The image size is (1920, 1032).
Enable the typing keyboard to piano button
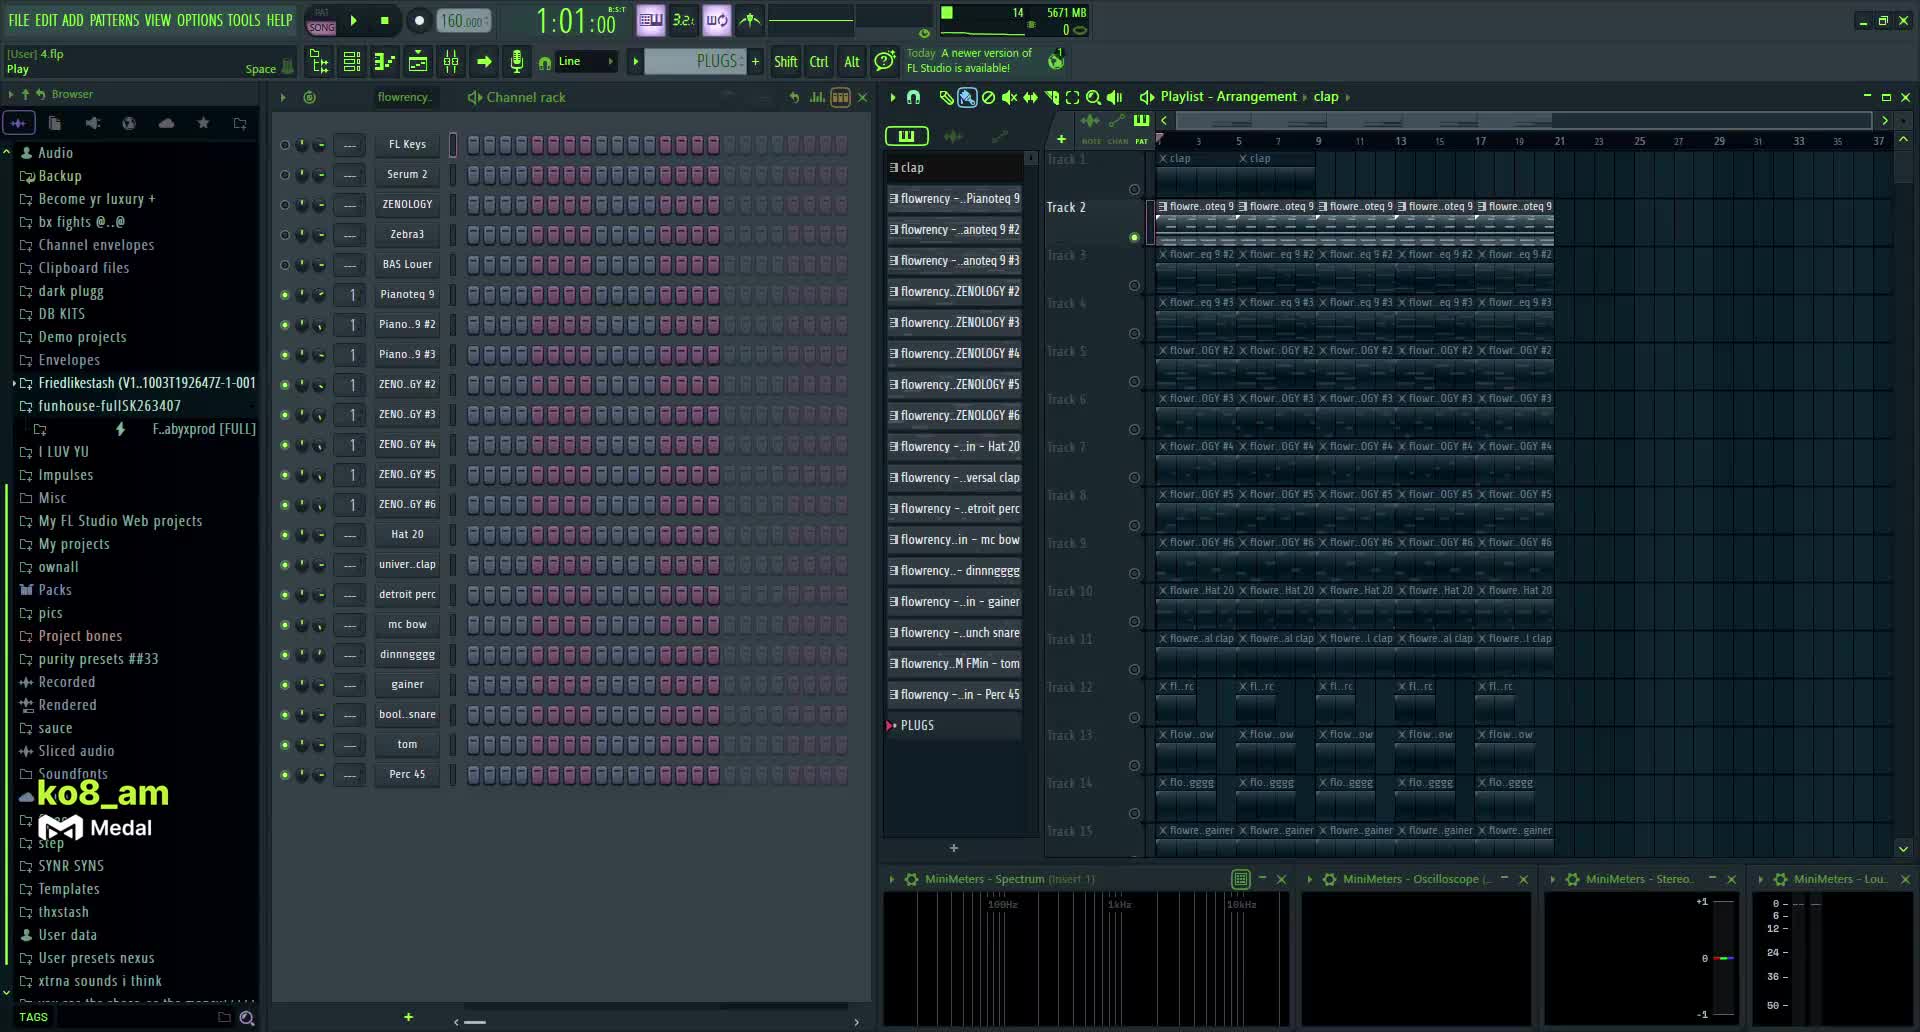651,19
